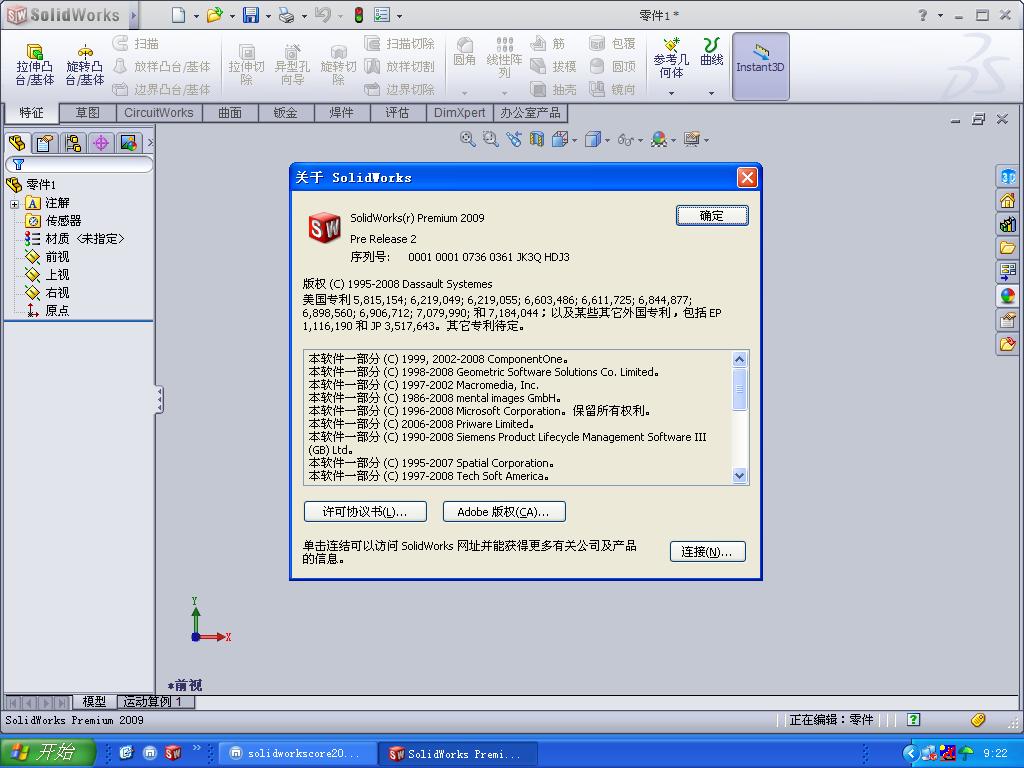Click Design Library icon in task pane
This screenshot has height=768, width=1024.
[x=1008, y=225]
